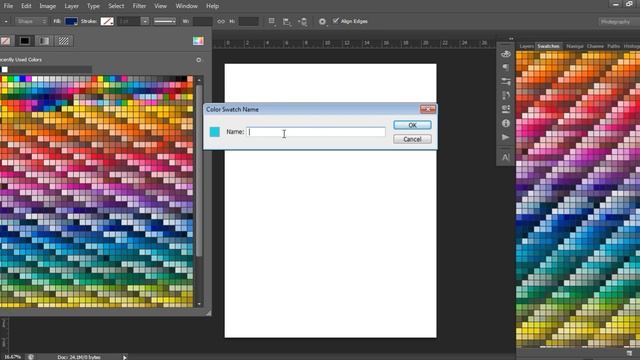Open the Tool Presets panel icon
Image resolution: width=640 pixels, height=360 pixels.
click(x=506, y=109)
